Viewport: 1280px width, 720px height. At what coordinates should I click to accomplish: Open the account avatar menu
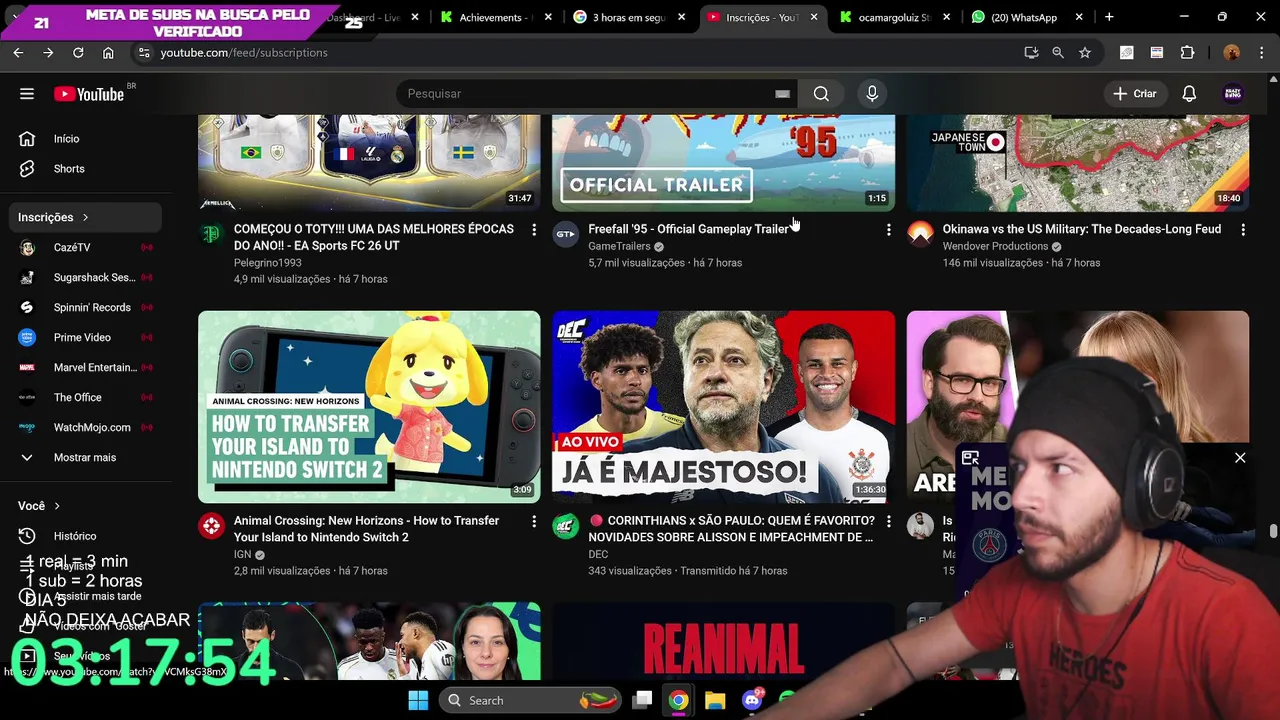tap(1233, 94)
